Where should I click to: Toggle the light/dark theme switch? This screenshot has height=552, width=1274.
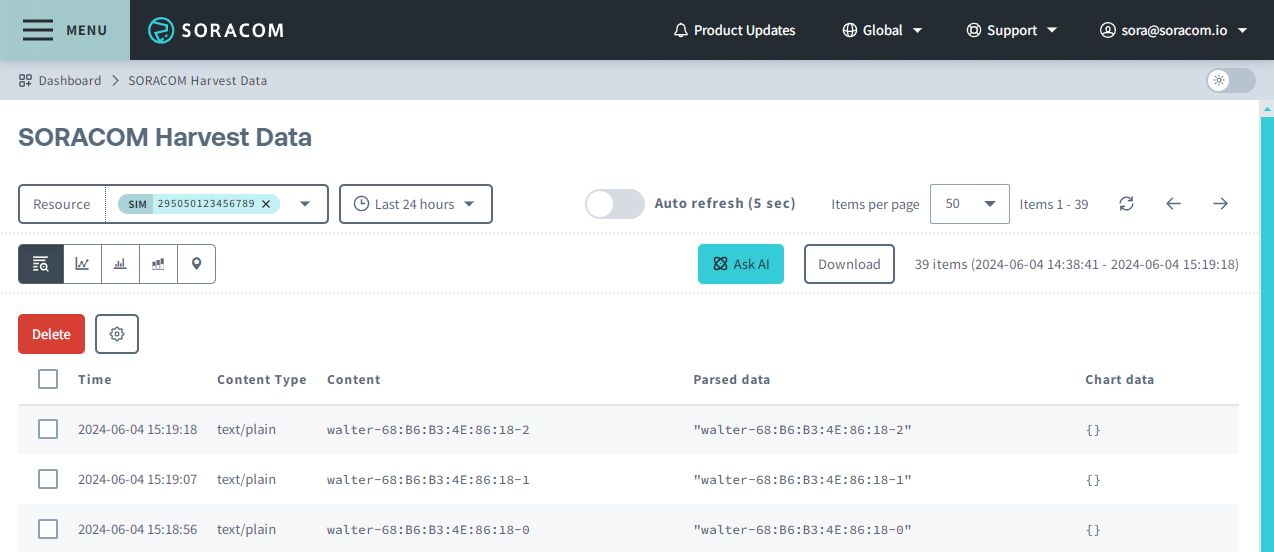(x=1230, y=81)
